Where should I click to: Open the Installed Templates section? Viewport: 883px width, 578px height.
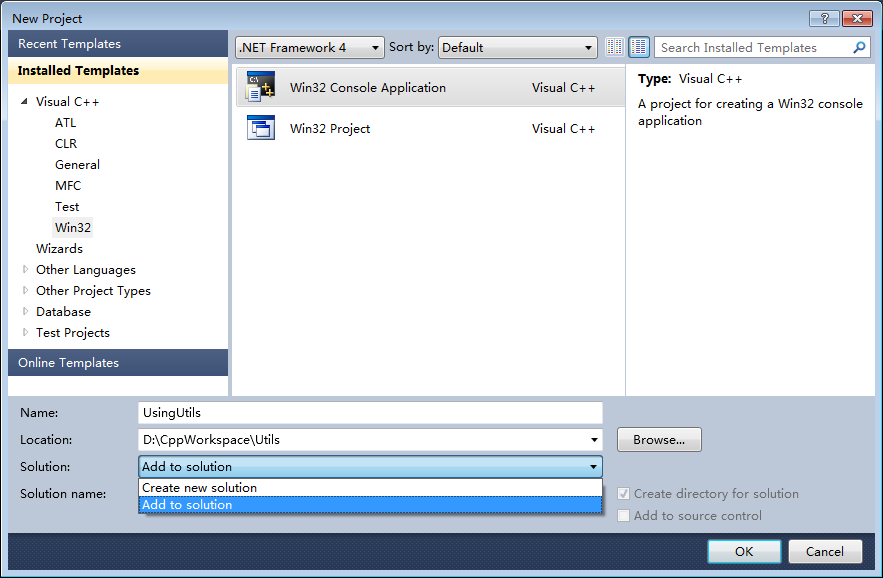(118, 70)
